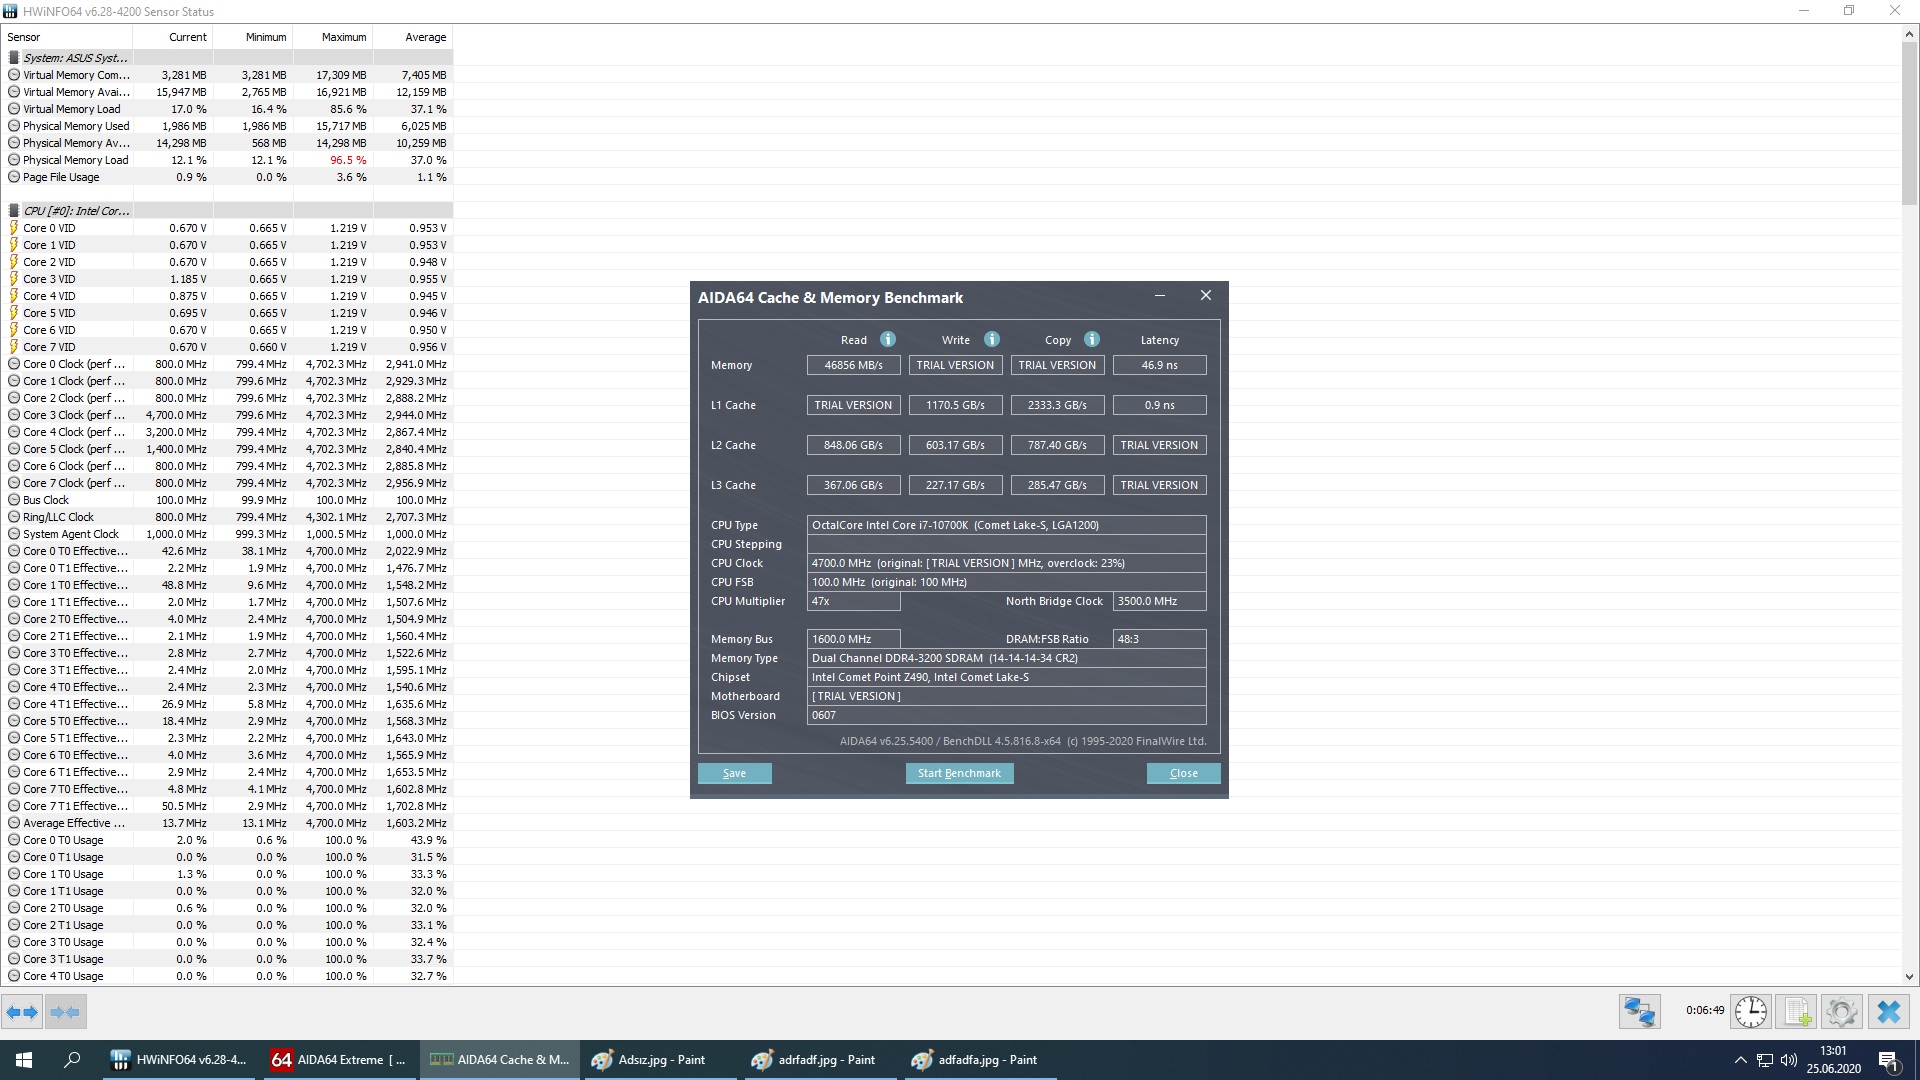Switch to AIDA64 Extreme taskbar item

point(339,1060)
